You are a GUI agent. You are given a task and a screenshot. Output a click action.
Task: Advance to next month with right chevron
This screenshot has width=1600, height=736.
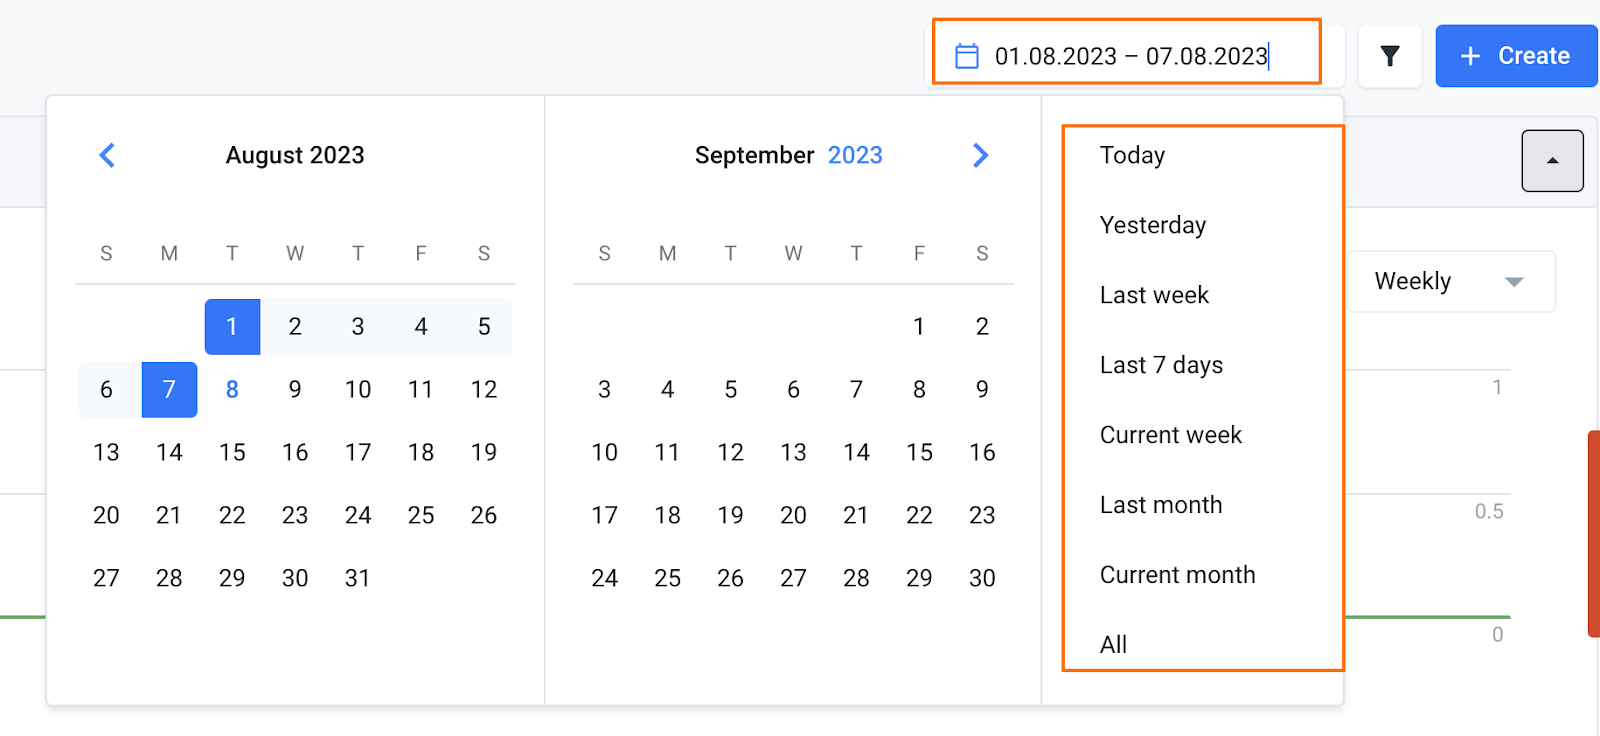coord(980,155)
